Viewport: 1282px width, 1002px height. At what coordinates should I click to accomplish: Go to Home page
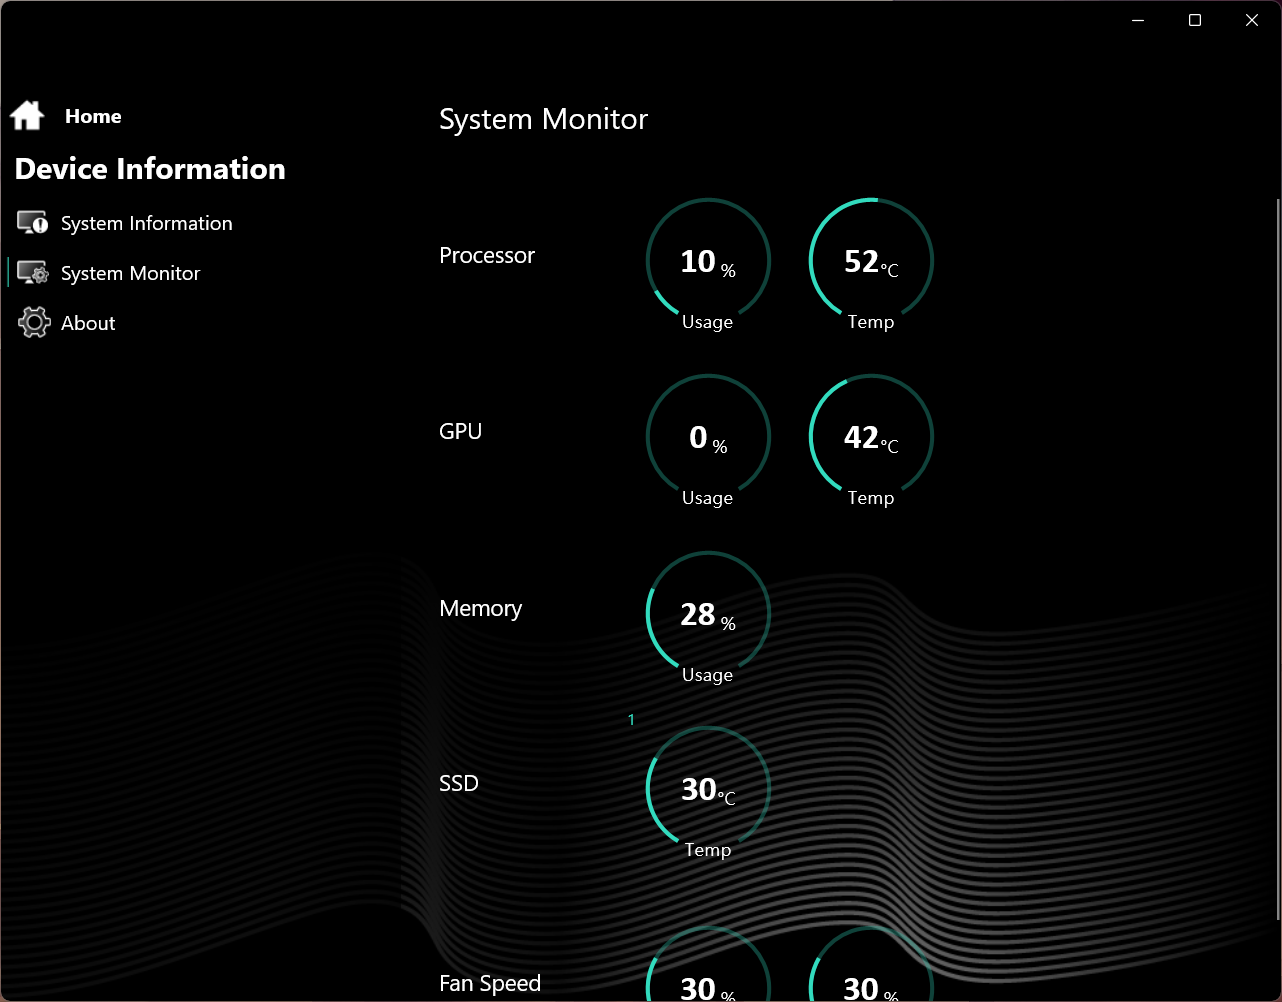point(93,116)
